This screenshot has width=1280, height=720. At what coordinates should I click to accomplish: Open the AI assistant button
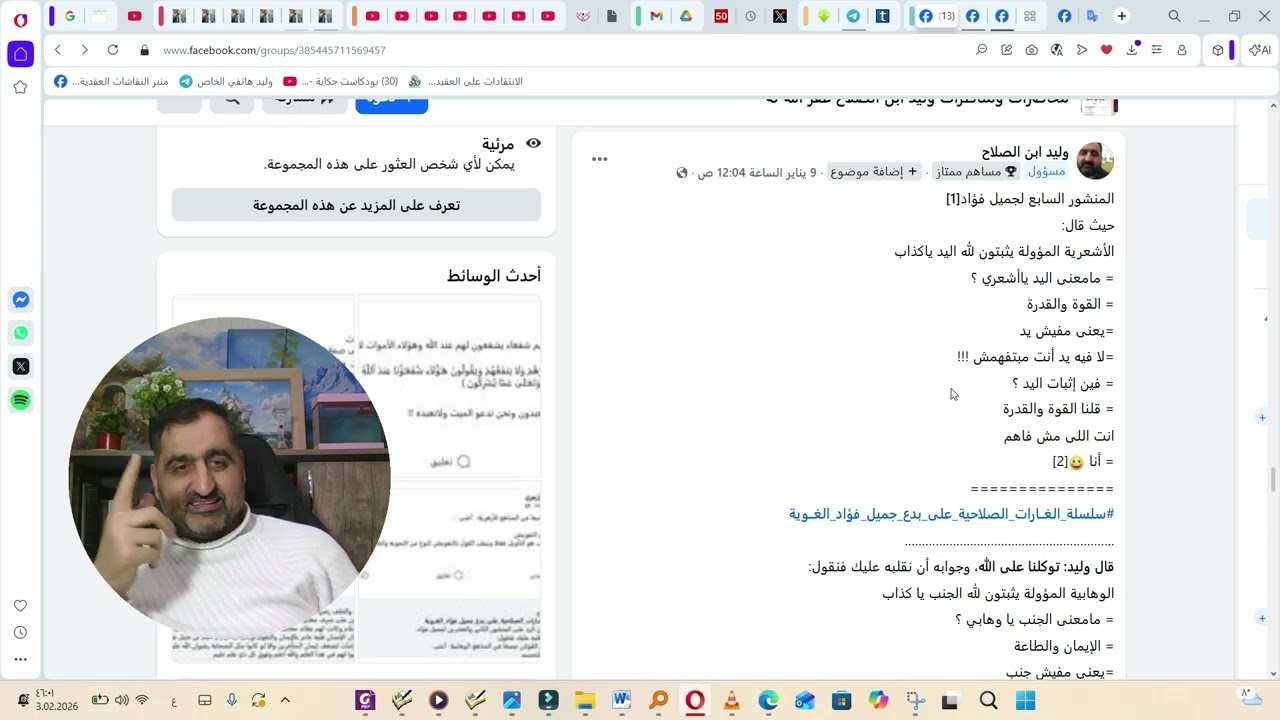[x=1258, y=50]
